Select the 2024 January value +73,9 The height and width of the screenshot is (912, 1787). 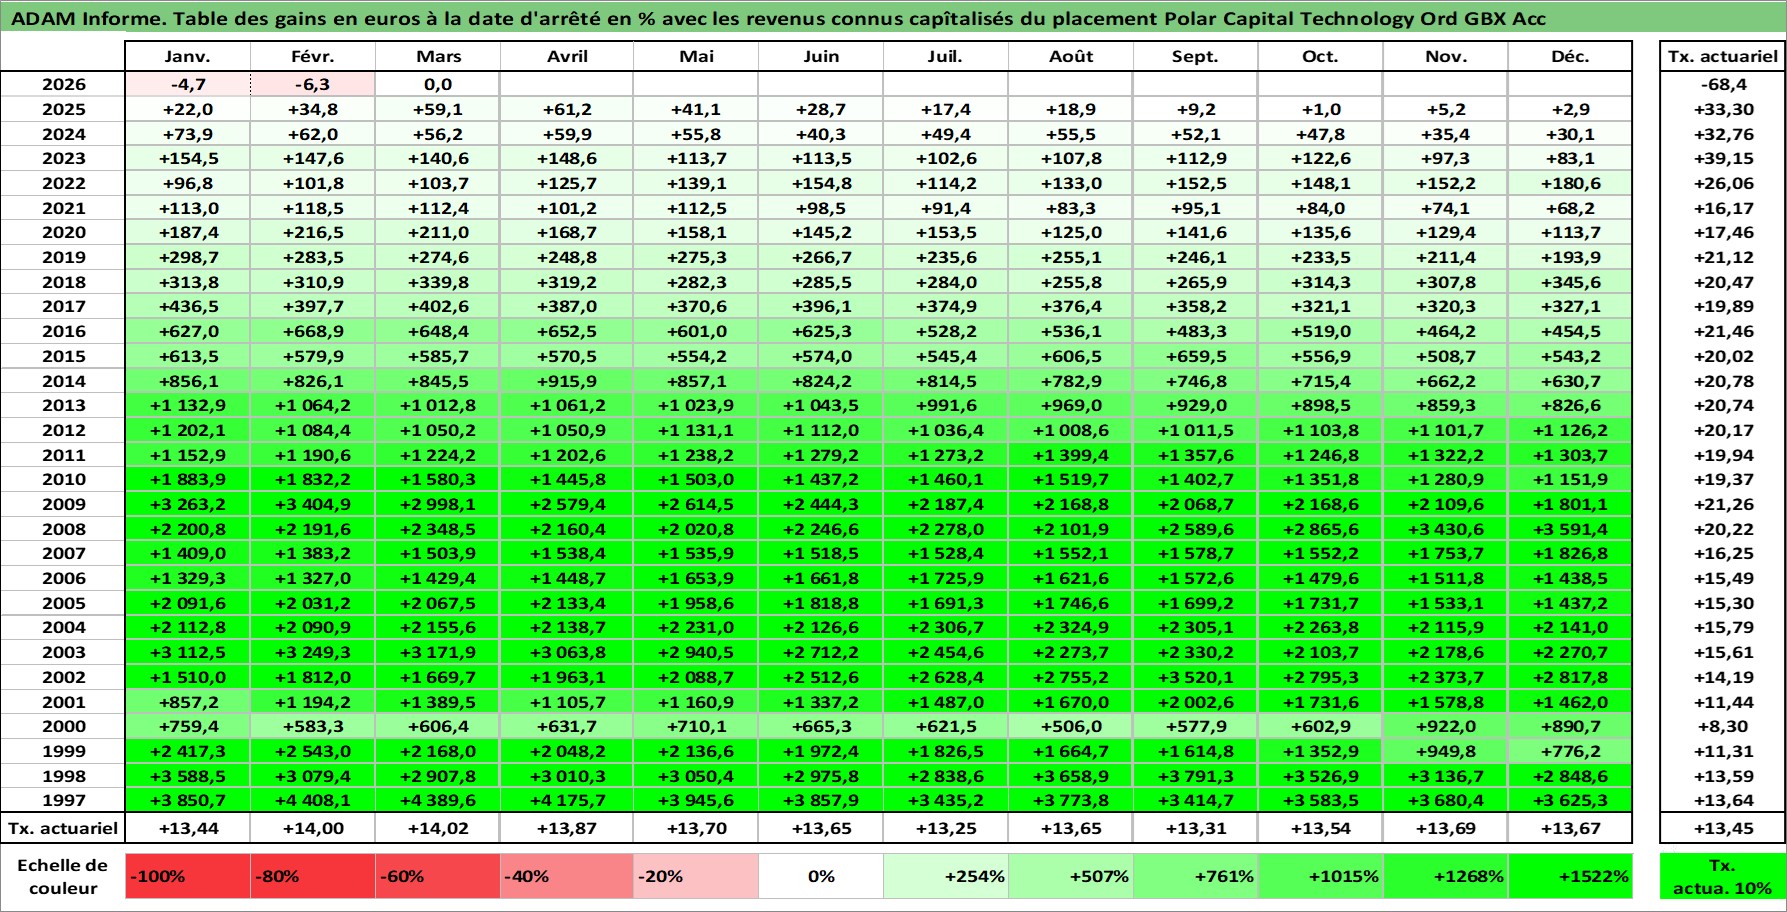click(188, 134)
